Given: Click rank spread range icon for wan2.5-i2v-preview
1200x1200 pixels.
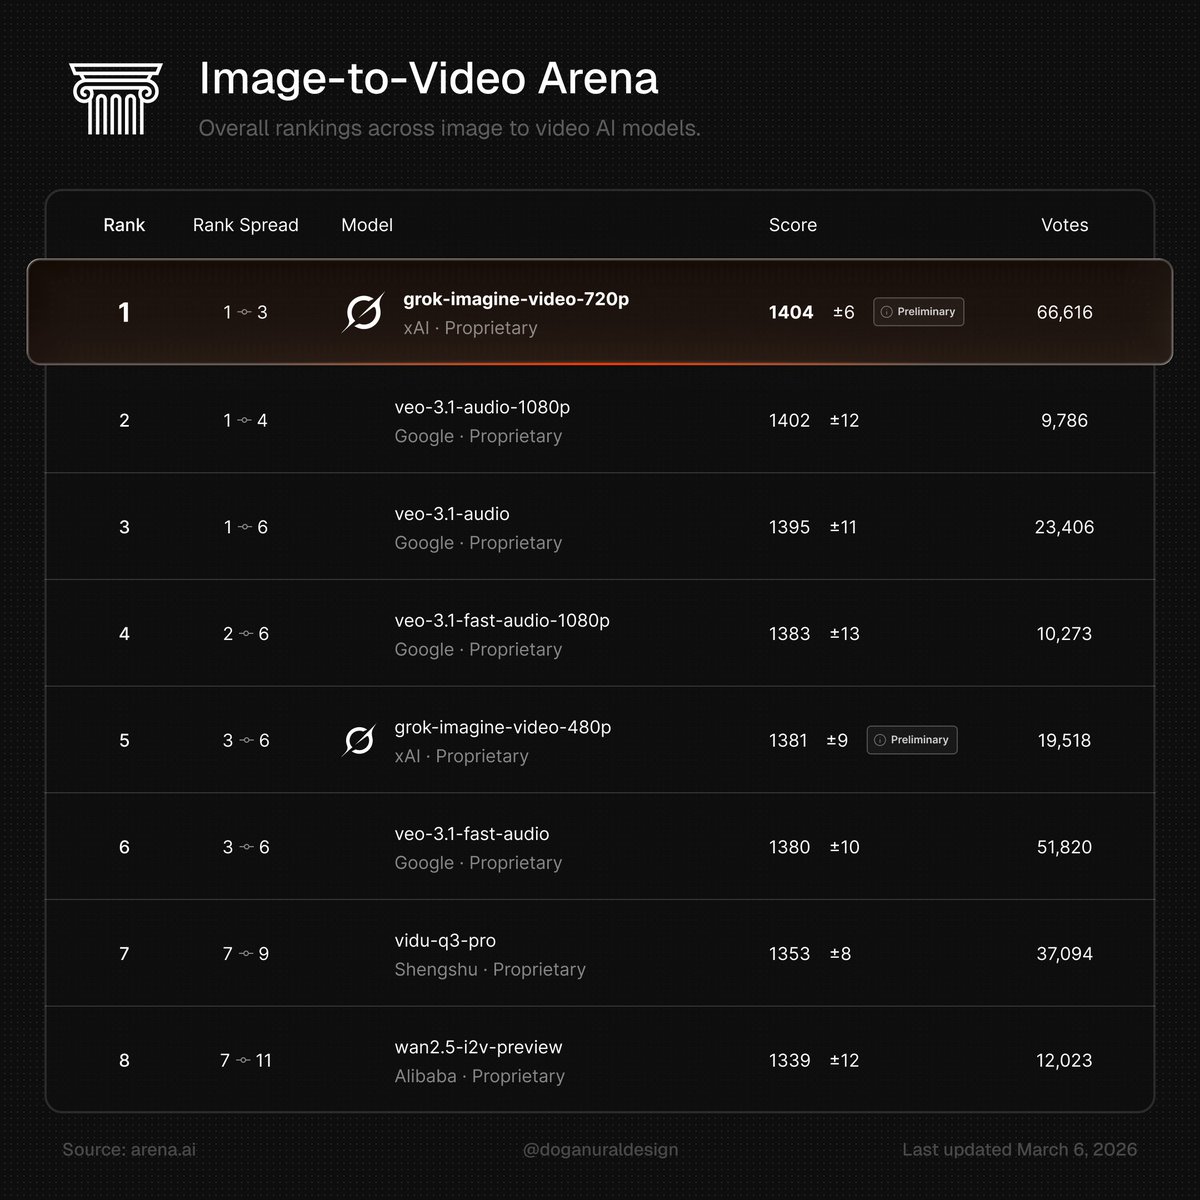Looking at the screenshot, I should (243, 1061).
